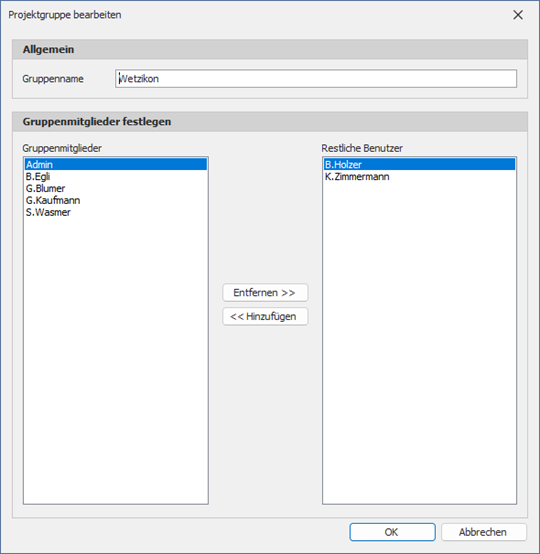This screenshot has height=554, width=540.
Task: Choose K.Zimmermann from remaining users
Action: (419, 176)
